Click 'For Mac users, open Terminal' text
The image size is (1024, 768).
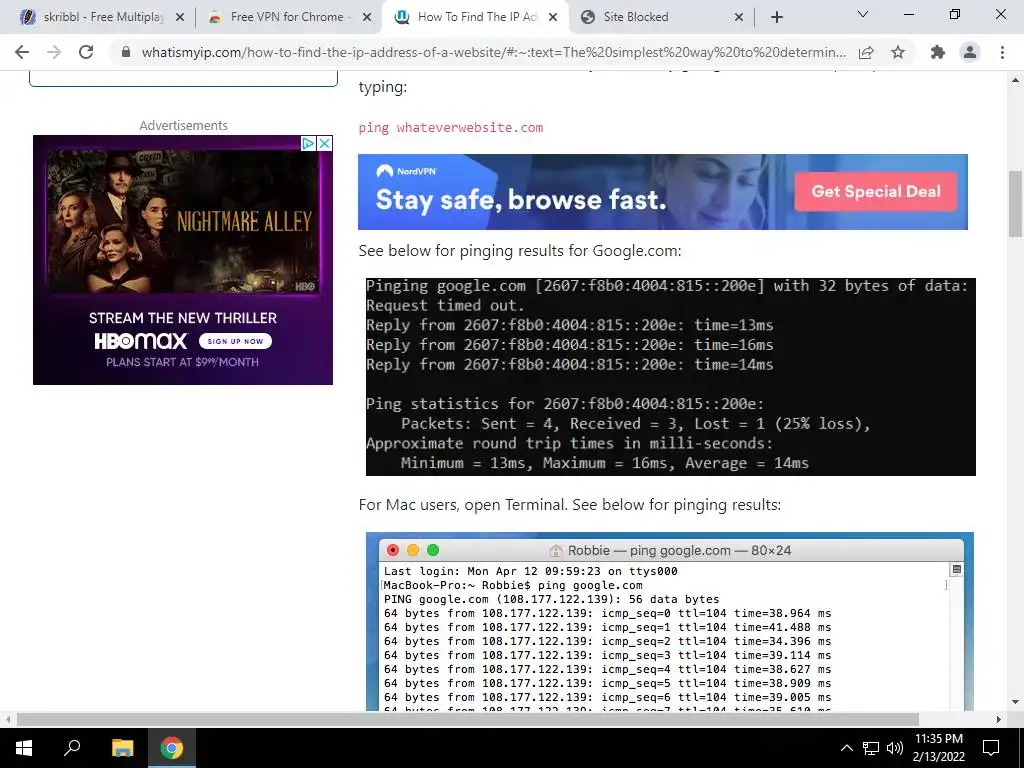click(x=569, y=505)
